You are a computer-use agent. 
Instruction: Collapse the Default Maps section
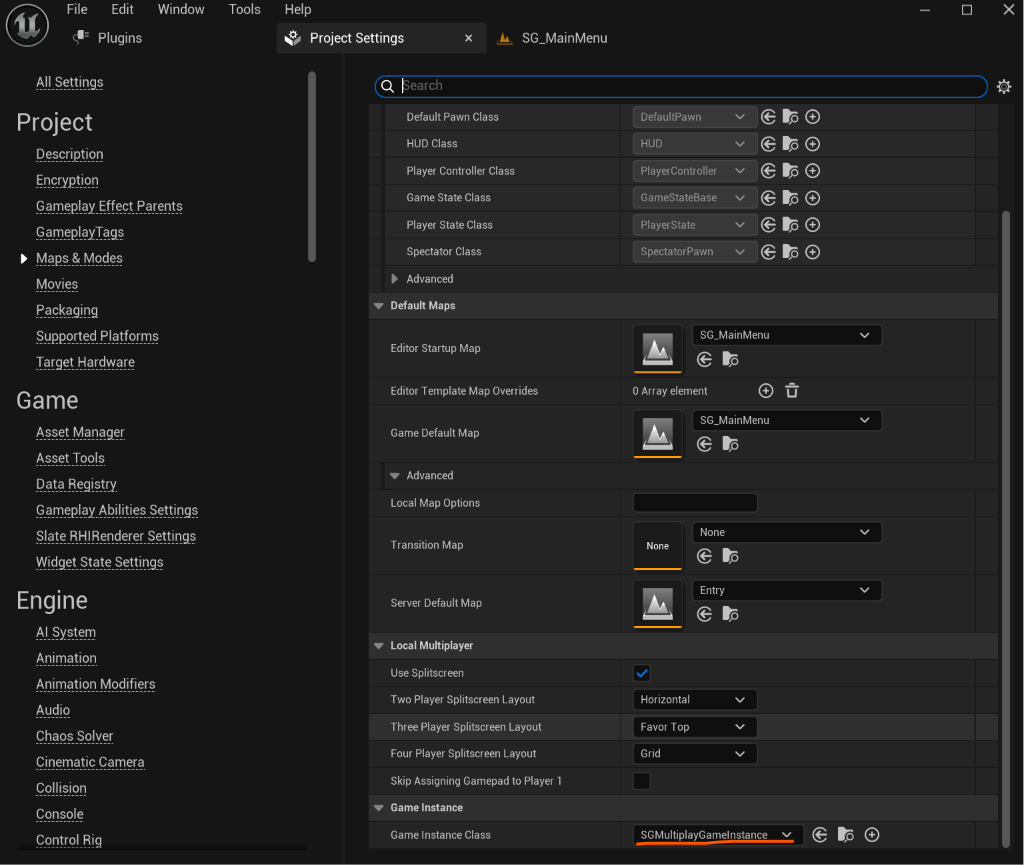point(379,306)
